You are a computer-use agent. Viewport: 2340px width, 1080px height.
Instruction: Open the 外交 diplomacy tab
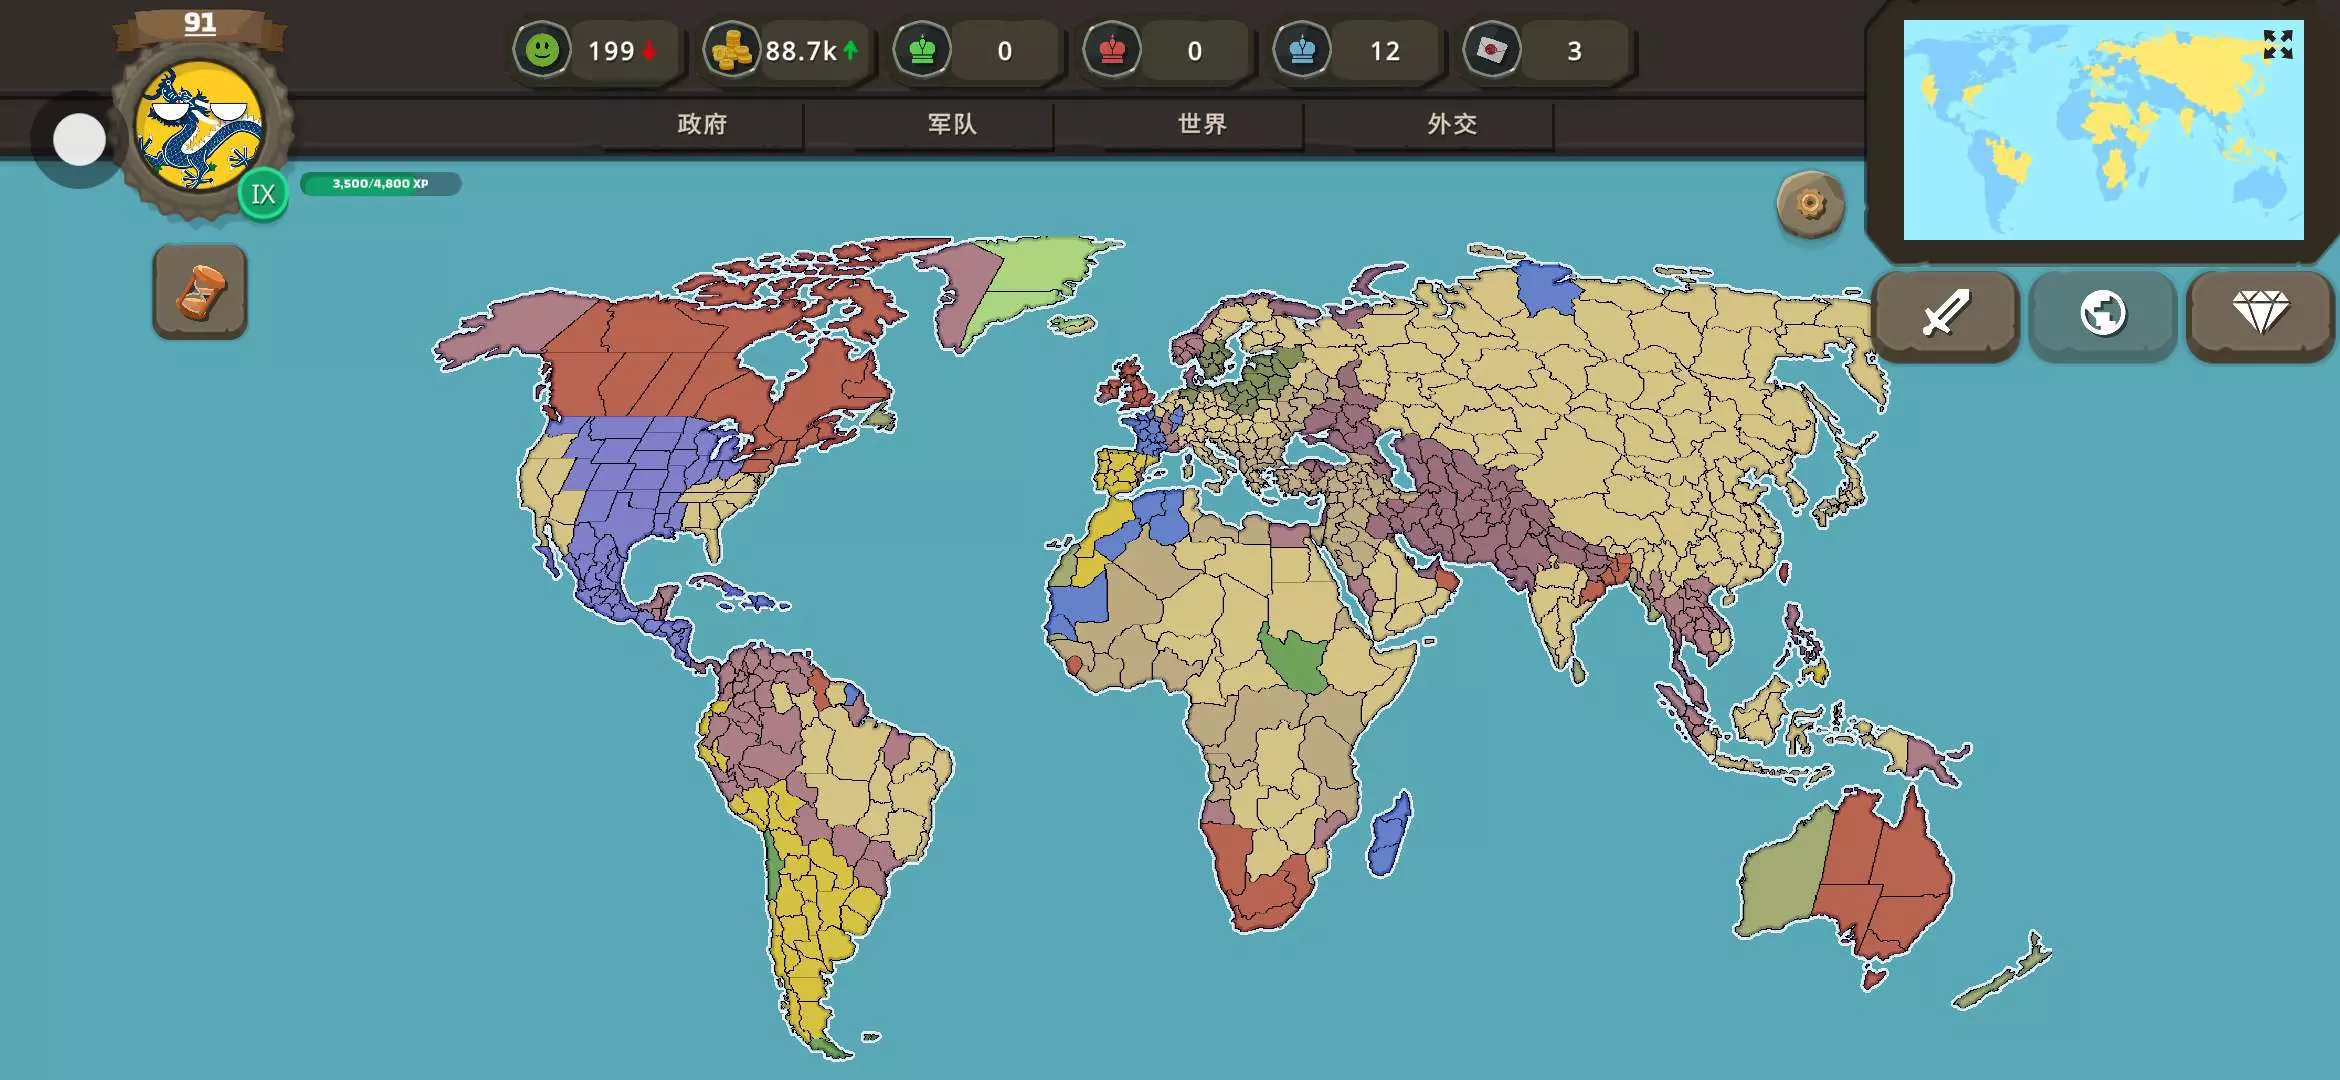[x=1452, y=124]
